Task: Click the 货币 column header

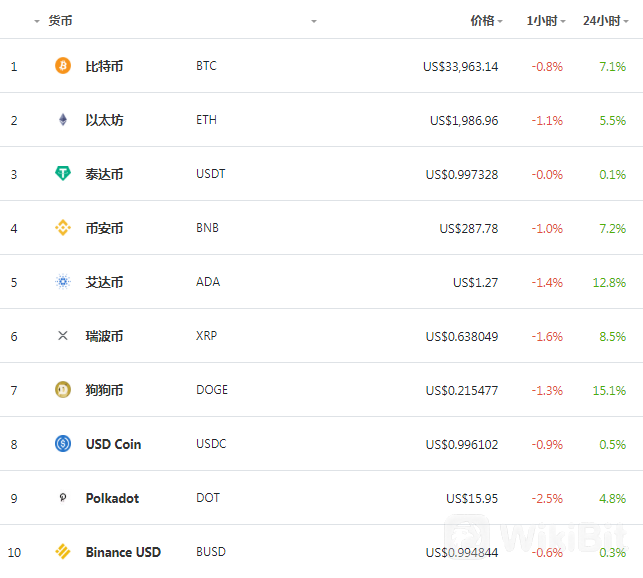Action: point(60,21)
